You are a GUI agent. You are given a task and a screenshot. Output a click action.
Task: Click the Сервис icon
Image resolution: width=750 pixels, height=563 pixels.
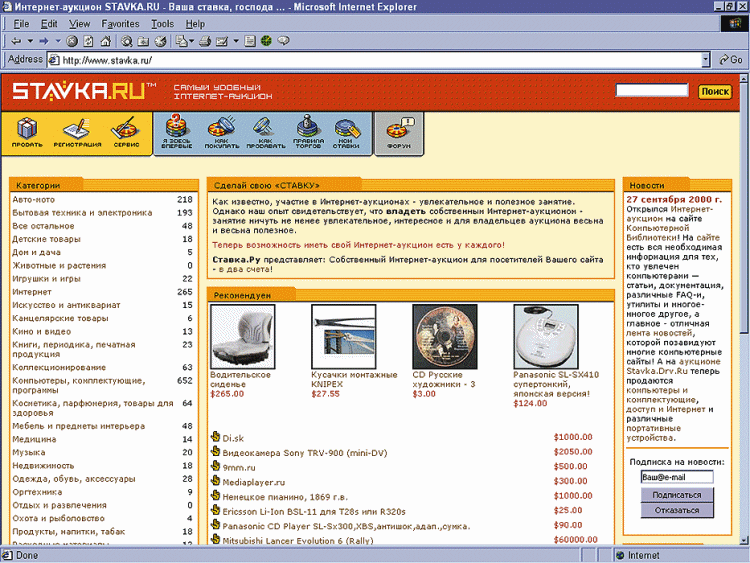[125, 128]
